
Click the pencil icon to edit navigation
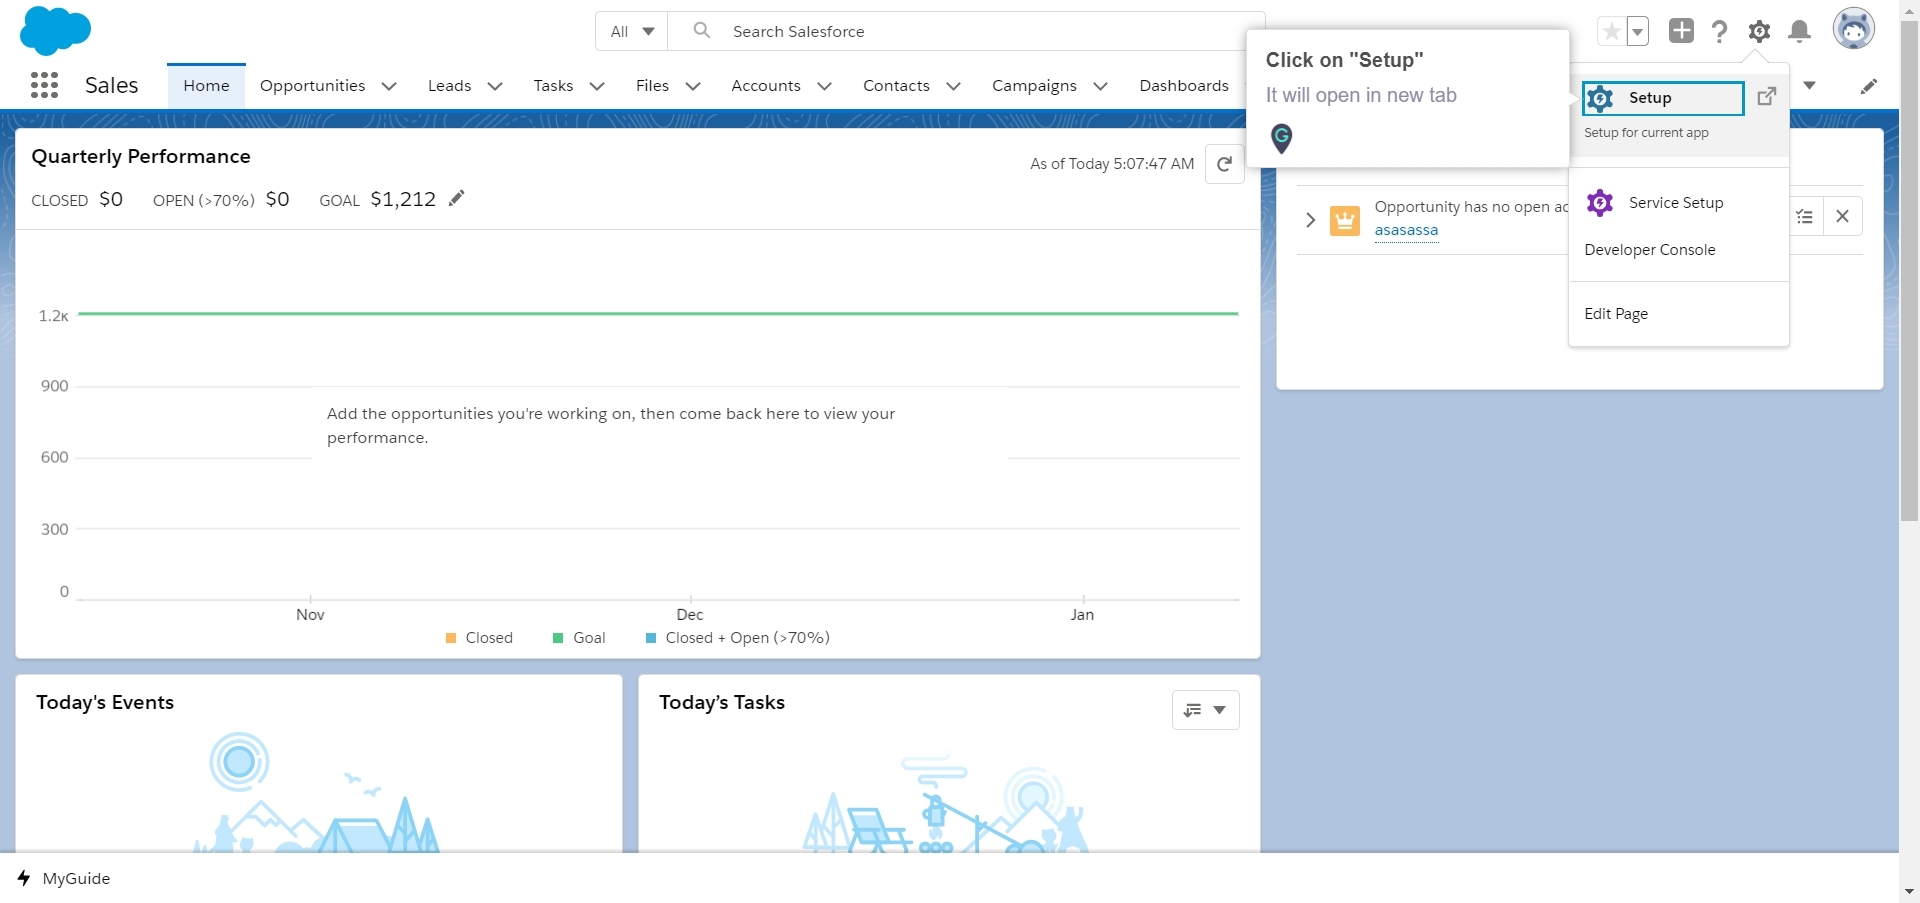click(1868, 86)
